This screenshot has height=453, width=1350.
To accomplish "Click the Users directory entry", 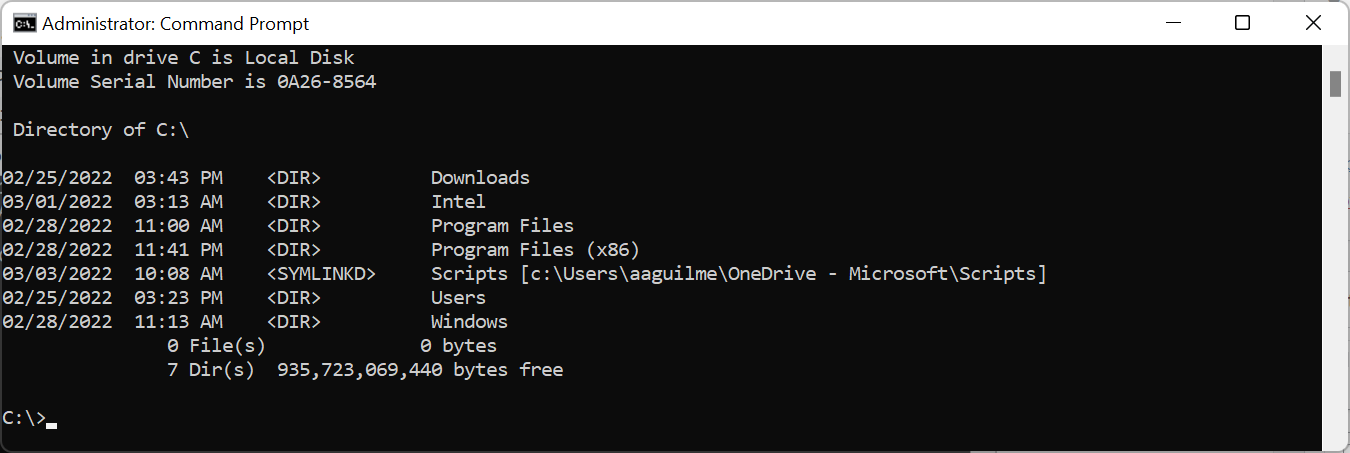I will [458, 298].
